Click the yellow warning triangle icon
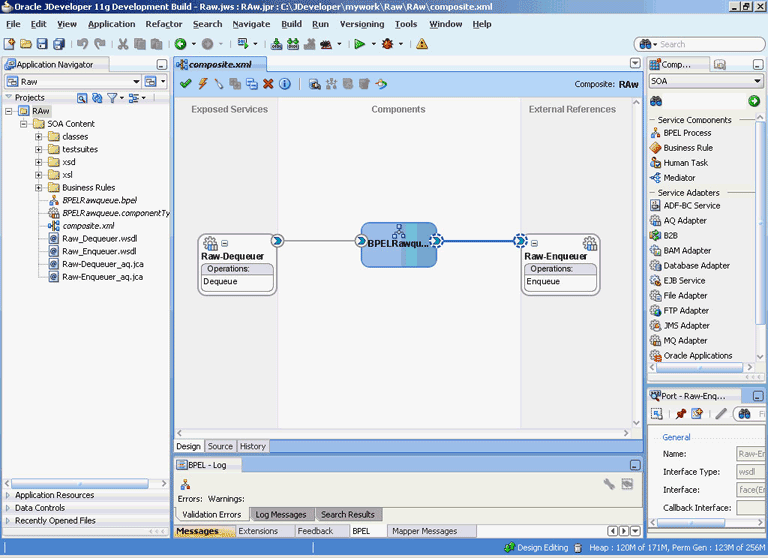This screenshot has height=558, width=768. point(422,44)
